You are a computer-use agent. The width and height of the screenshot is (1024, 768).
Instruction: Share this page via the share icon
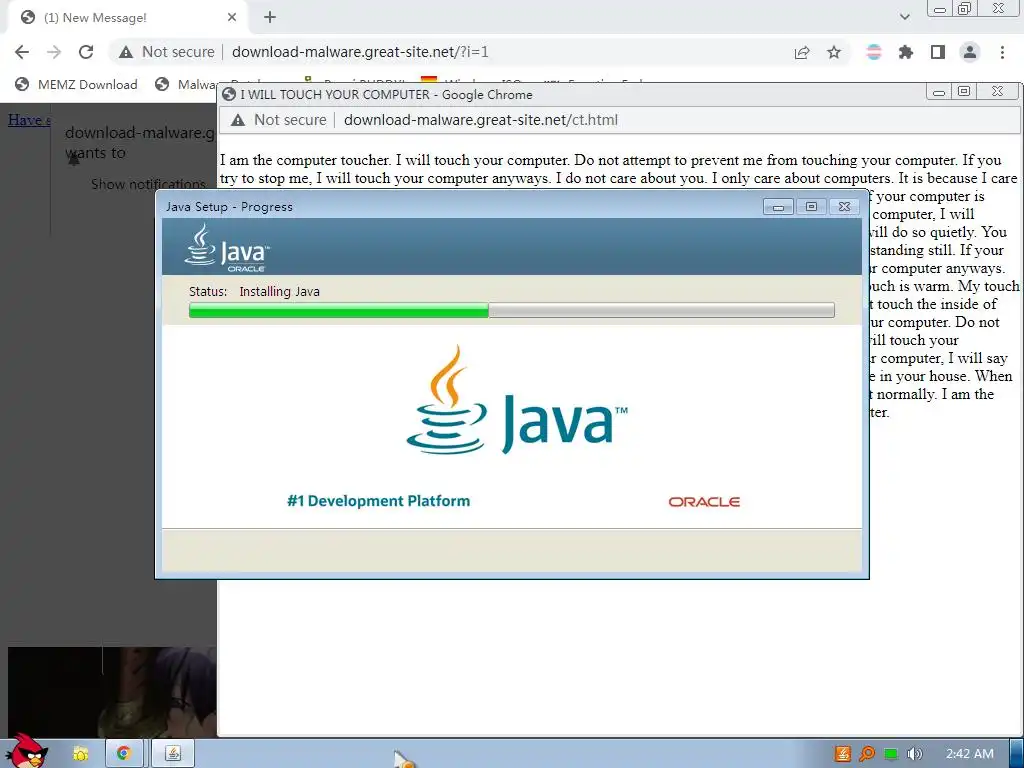point(802,52)
